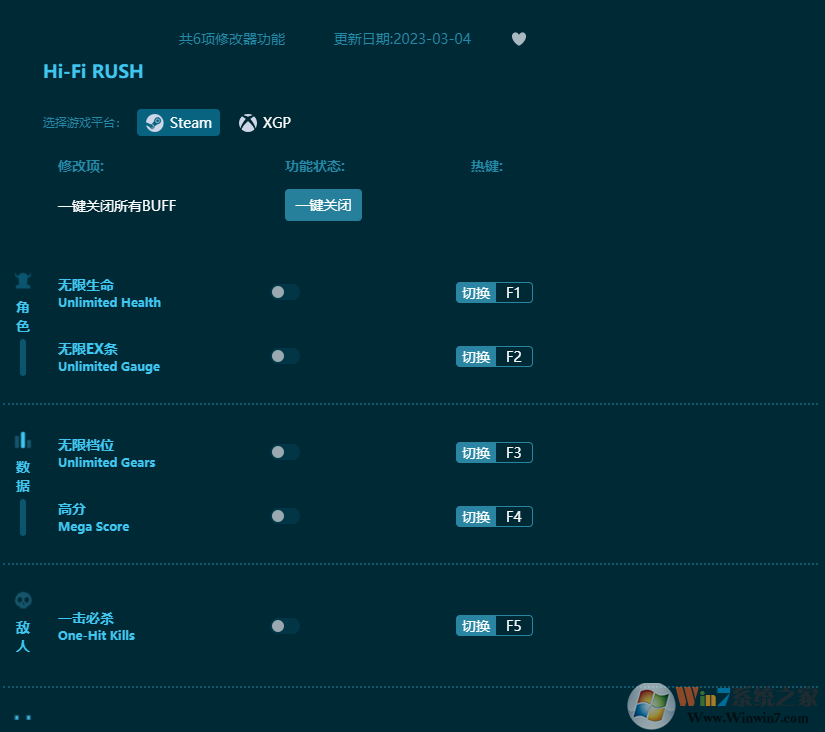The height and width of the screenshot is (732, 825).
Task: Click the 无限EX条 Unlimited Gauge label
Action: tap(109, 358)
